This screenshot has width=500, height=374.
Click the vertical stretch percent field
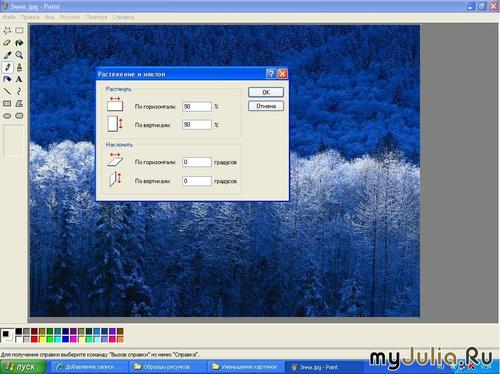[x=197, y=125]
